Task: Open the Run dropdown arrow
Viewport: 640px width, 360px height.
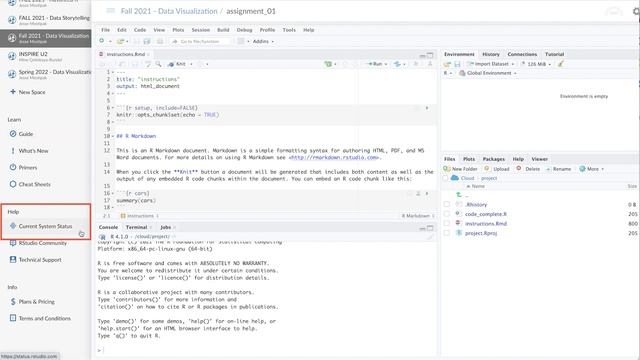Action: tap(386, 64)
